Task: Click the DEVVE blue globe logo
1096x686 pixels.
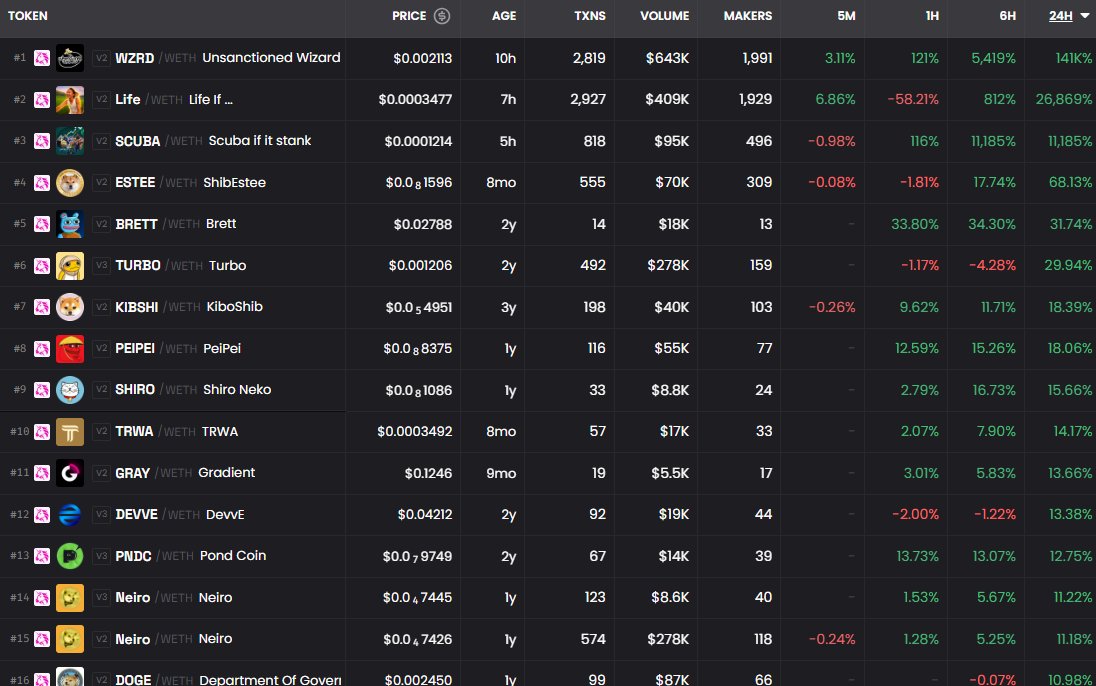Action: (x=70, y=515)
